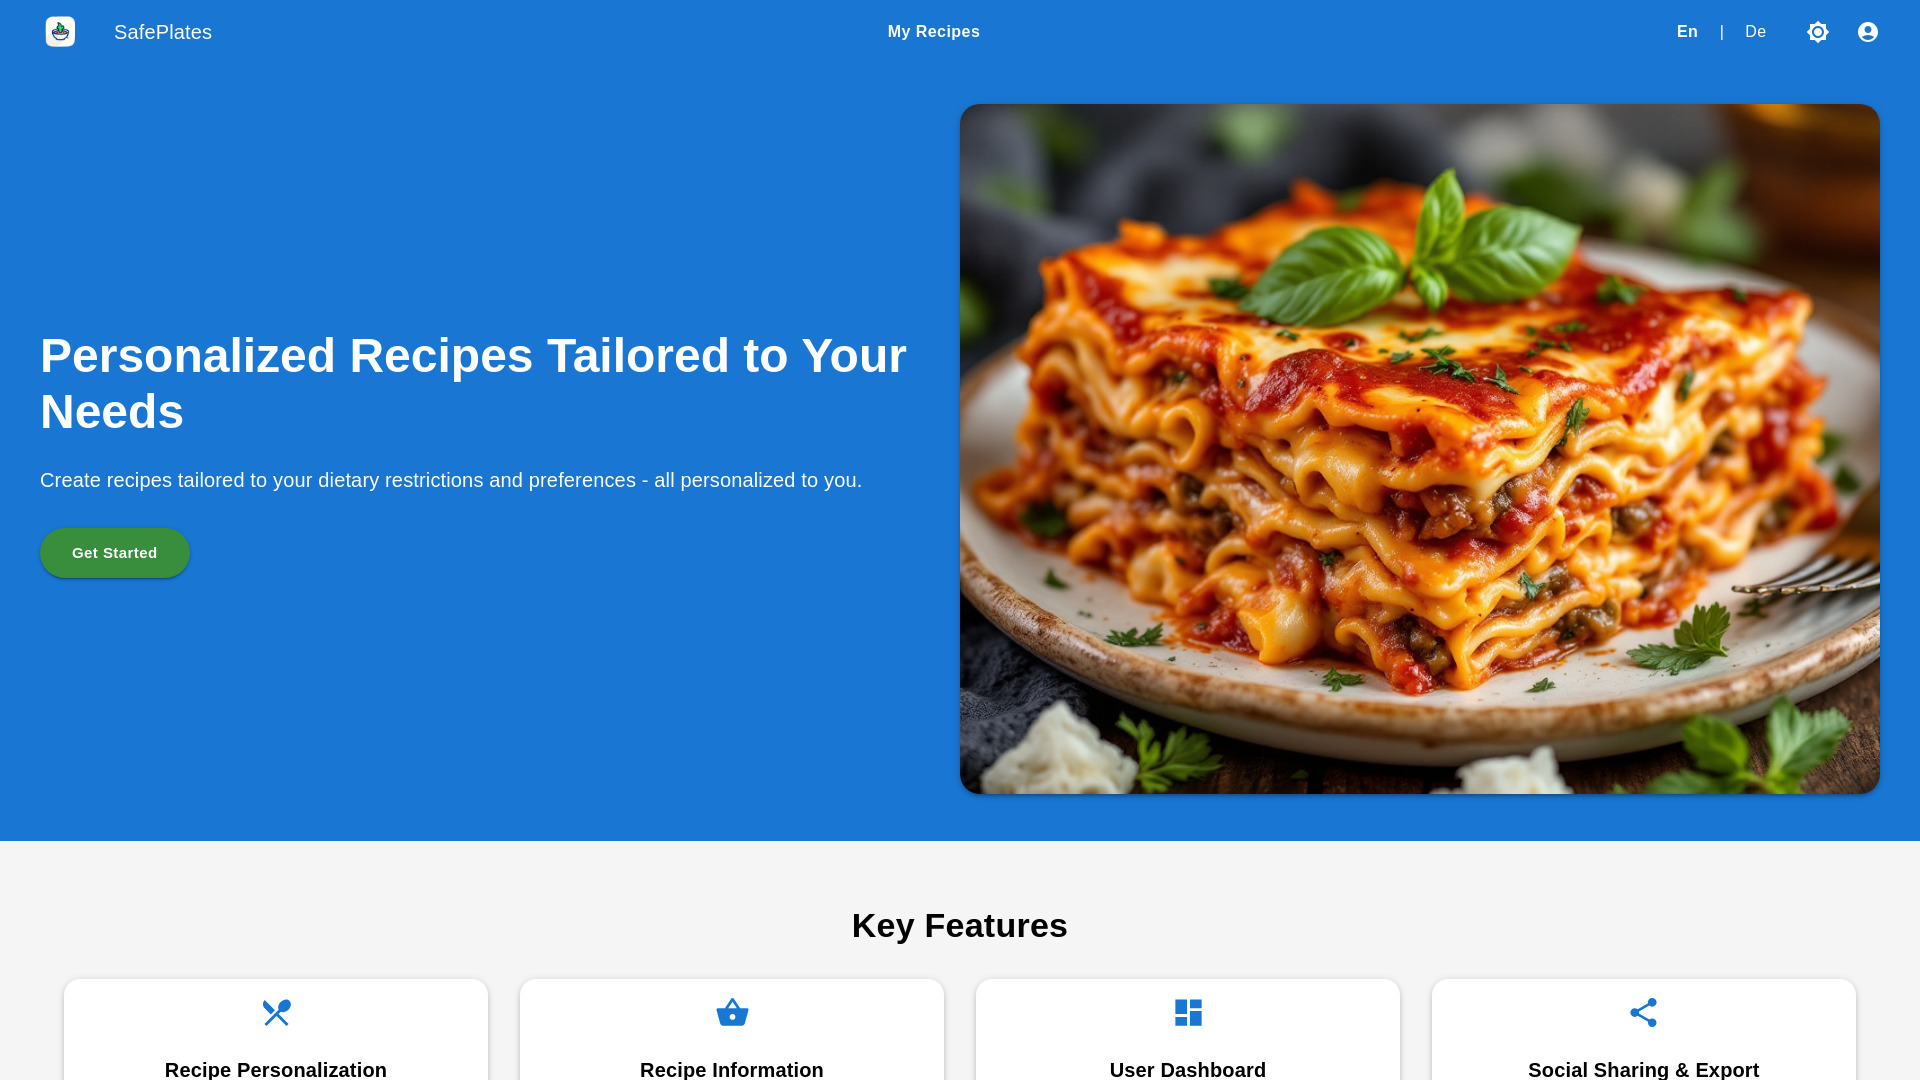1920x1080 pixels.
Task: Click the Get Started button
Action: (115, 553)
